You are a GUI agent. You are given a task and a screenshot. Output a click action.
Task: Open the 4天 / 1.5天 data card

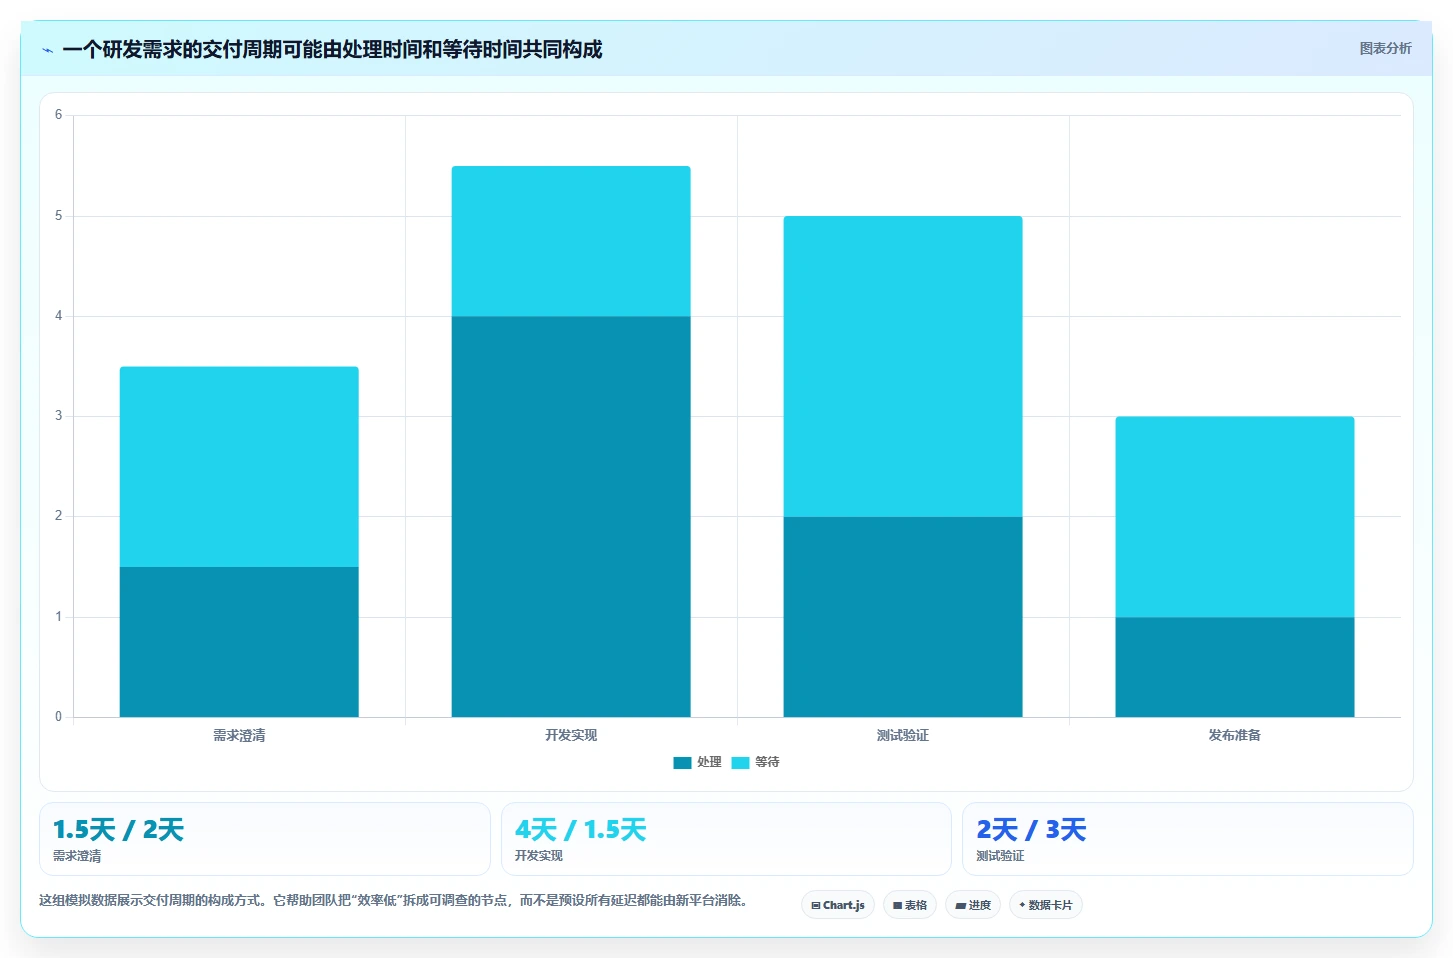[x=726, y=839]
